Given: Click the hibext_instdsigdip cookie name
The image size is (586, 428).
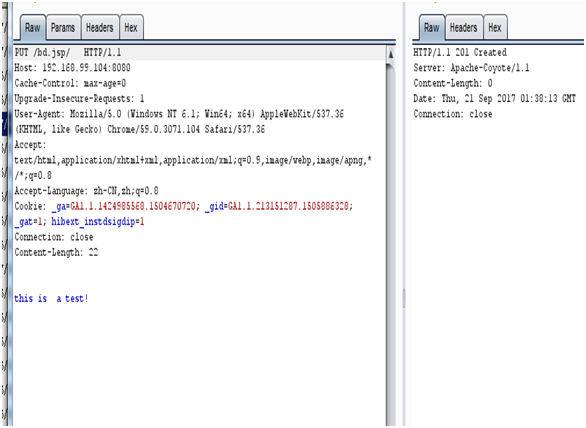Looking at the screenshot, I should point(93,221).
